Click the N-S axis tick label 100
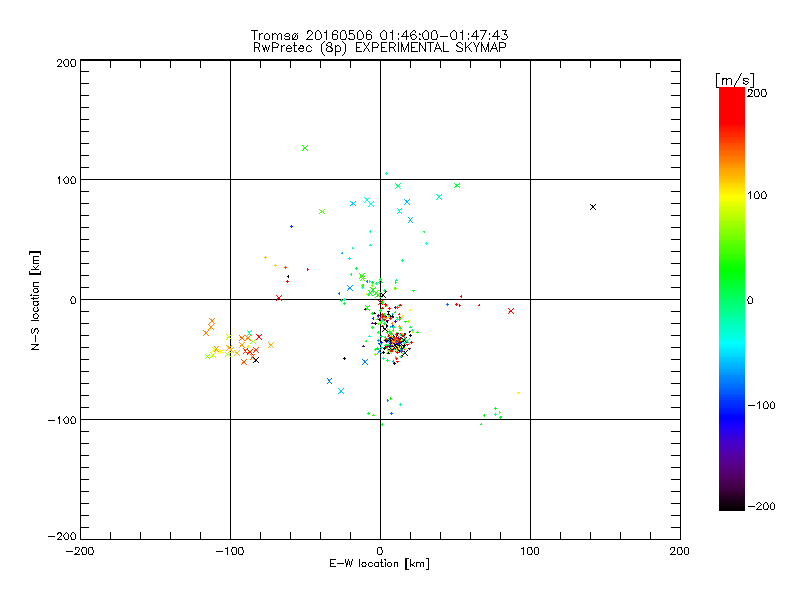Viewport: 800px width, 600px height. pyautogui.click(x=66, y=180)
